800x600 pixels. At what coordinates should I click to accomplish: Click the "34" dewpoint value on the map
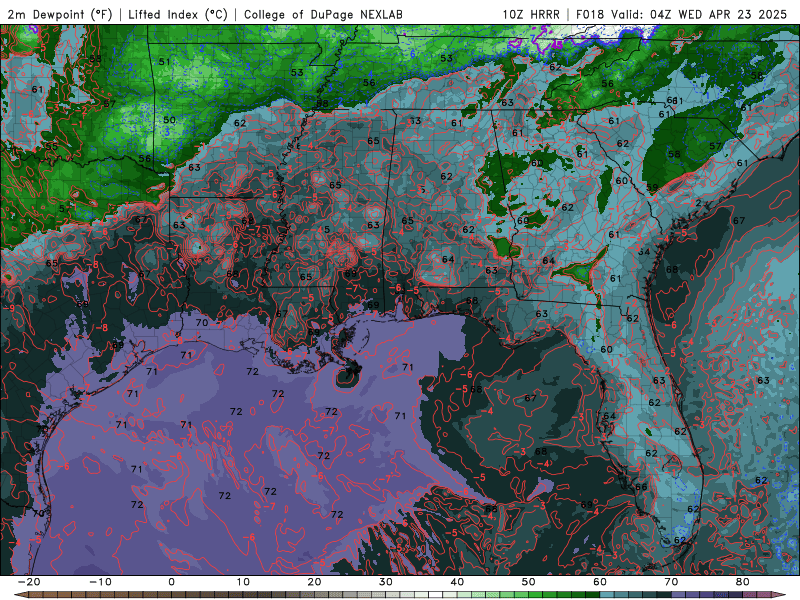click(x=644, y=252)
